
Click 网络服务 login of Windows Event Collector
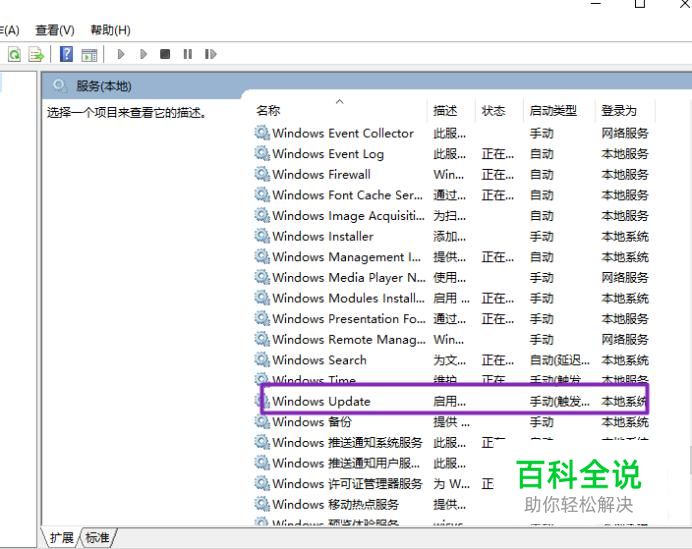[x=624, y=133]
